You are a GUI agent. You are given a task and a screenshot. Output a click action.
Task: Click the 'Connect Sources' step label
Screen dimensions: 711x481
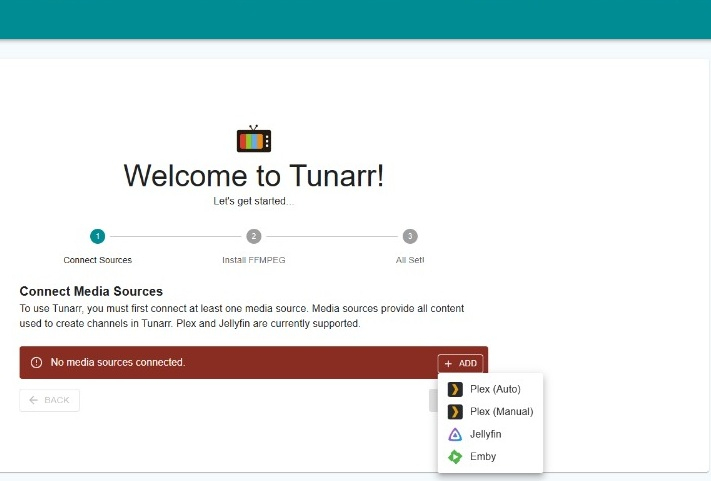click(97, 260)
